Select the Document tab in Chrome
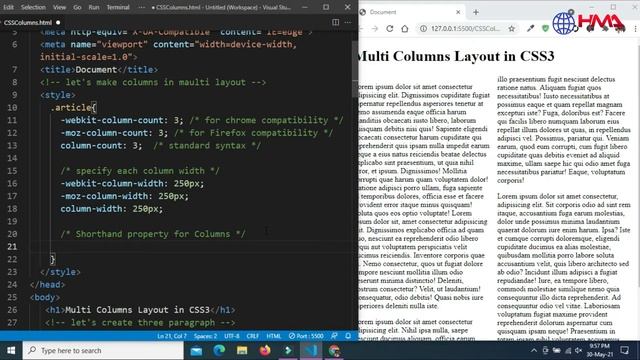This screenshot has height=360, width=640. (x=410, y=12)
